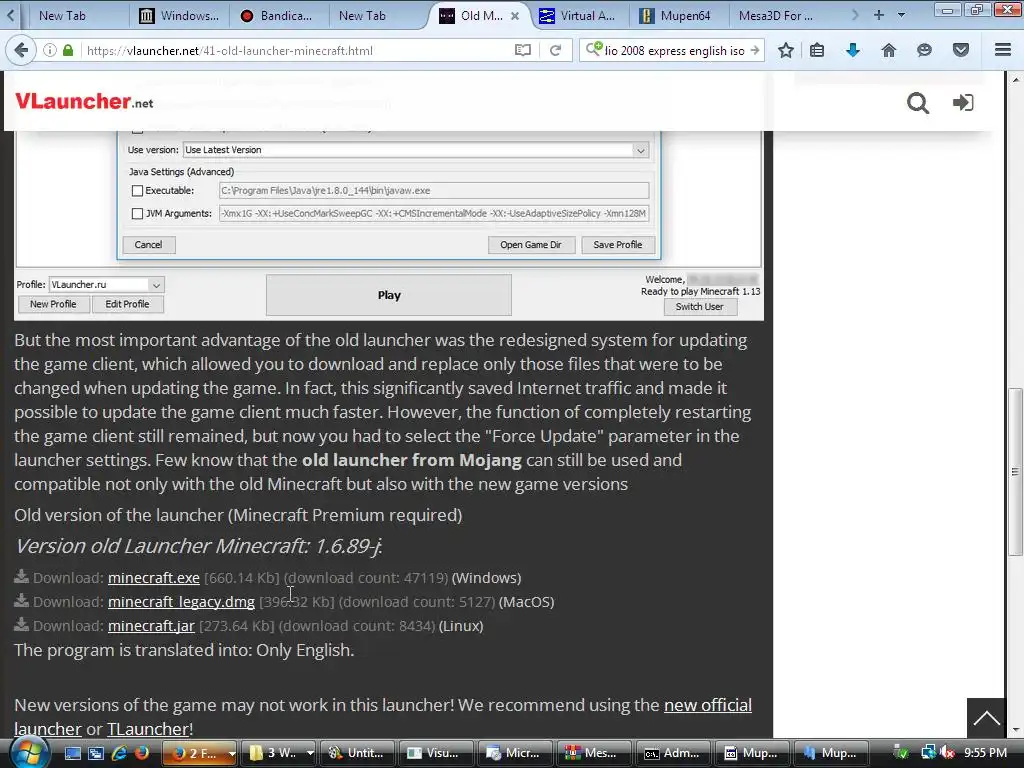
Task: Open the chat bubble toolbar icon
Action: coord(924,50)
